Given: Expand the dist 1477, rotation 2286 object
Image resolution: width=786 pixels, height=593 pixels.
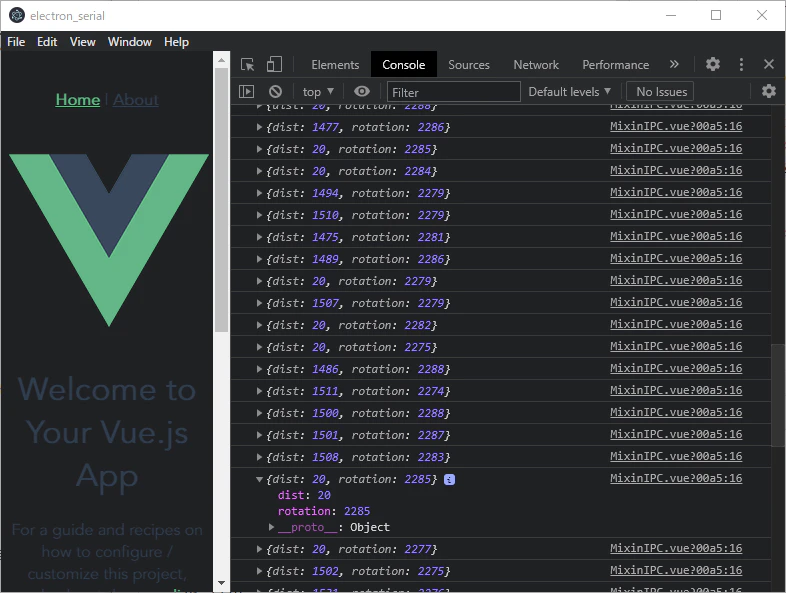Looking at the screenshot, I should click(259, 127).
